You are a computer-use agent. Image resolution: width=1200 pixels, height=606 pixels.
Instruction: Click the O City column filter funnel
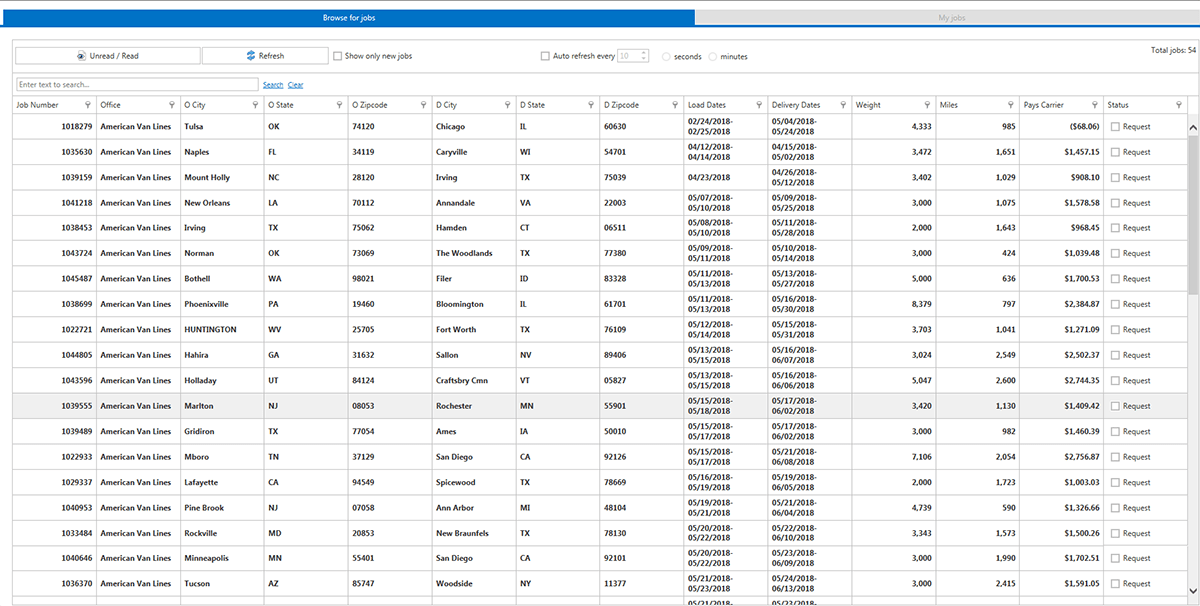pos(256,105)
